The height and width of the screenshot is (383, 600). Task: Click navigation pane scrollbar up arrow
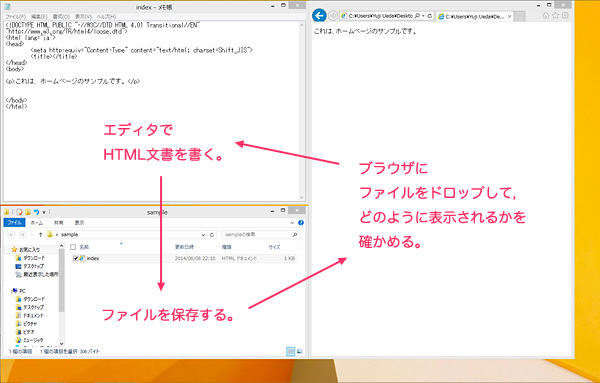click(62, 246)
